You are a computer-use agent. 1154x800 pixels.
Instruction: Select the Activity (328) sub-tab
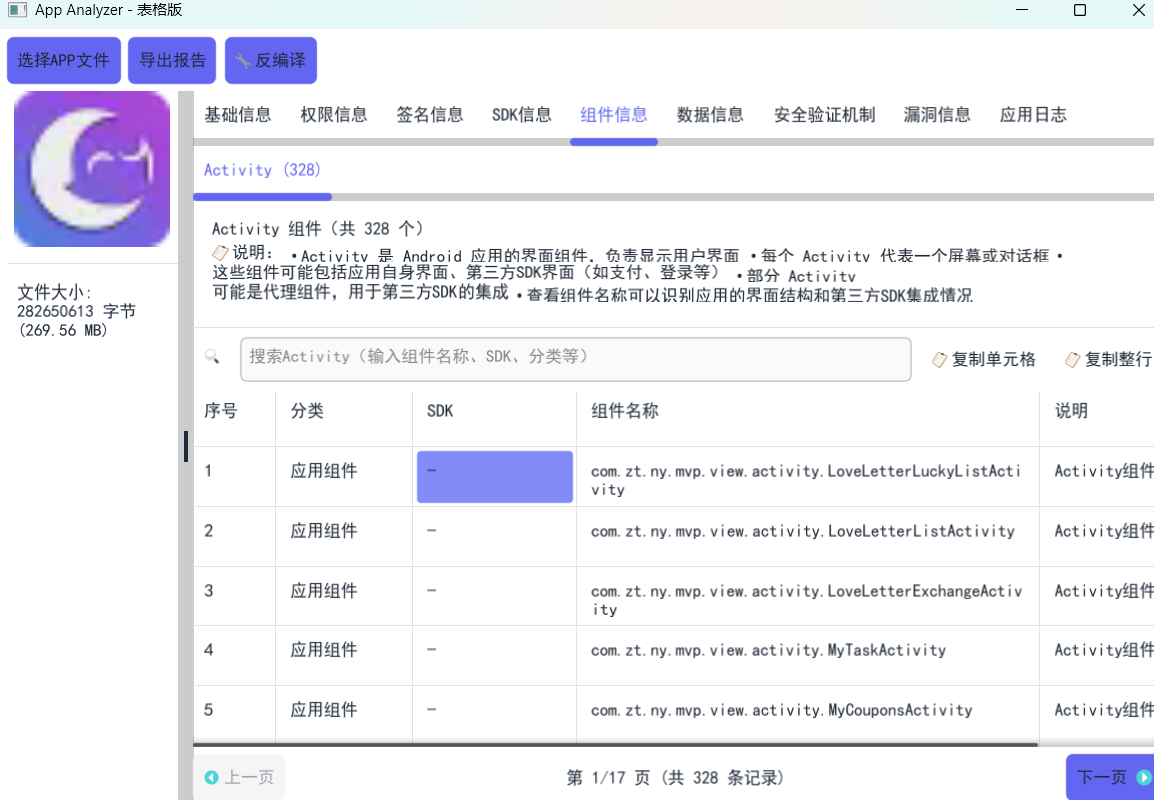262,171
